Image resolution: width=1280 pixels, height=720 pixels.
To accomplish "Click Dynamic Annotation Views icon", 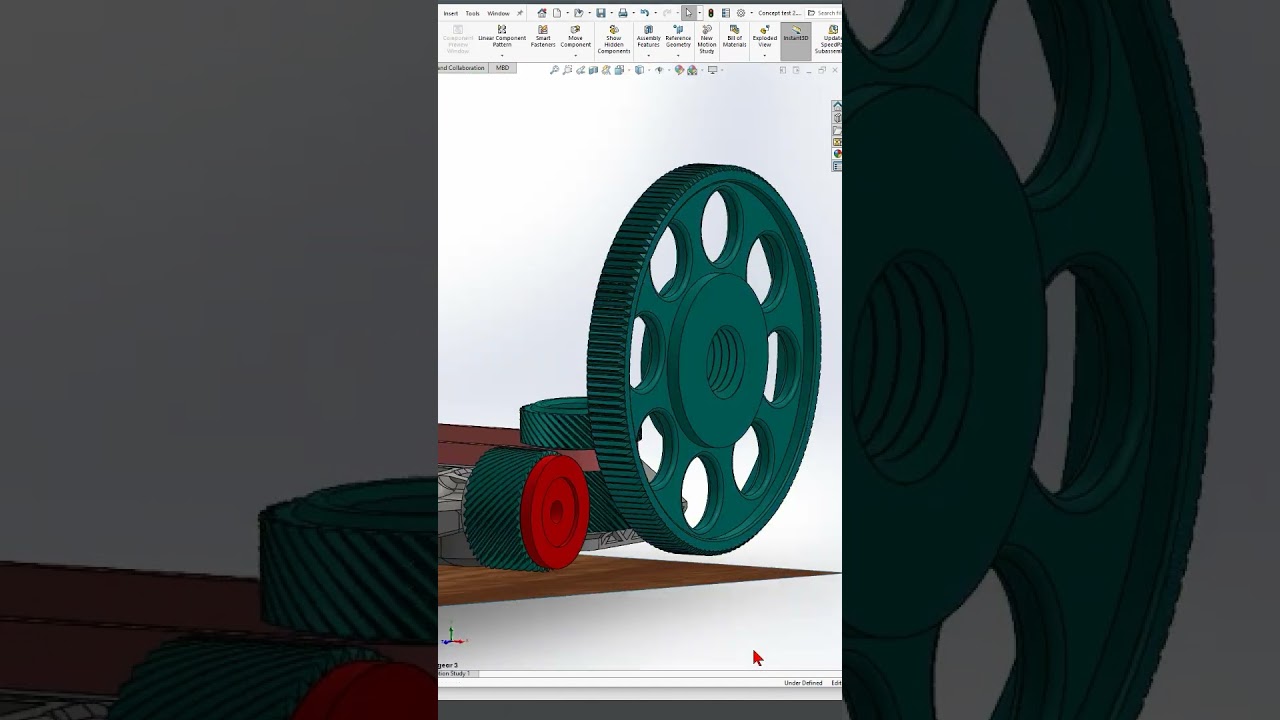I will pos(606,70).
